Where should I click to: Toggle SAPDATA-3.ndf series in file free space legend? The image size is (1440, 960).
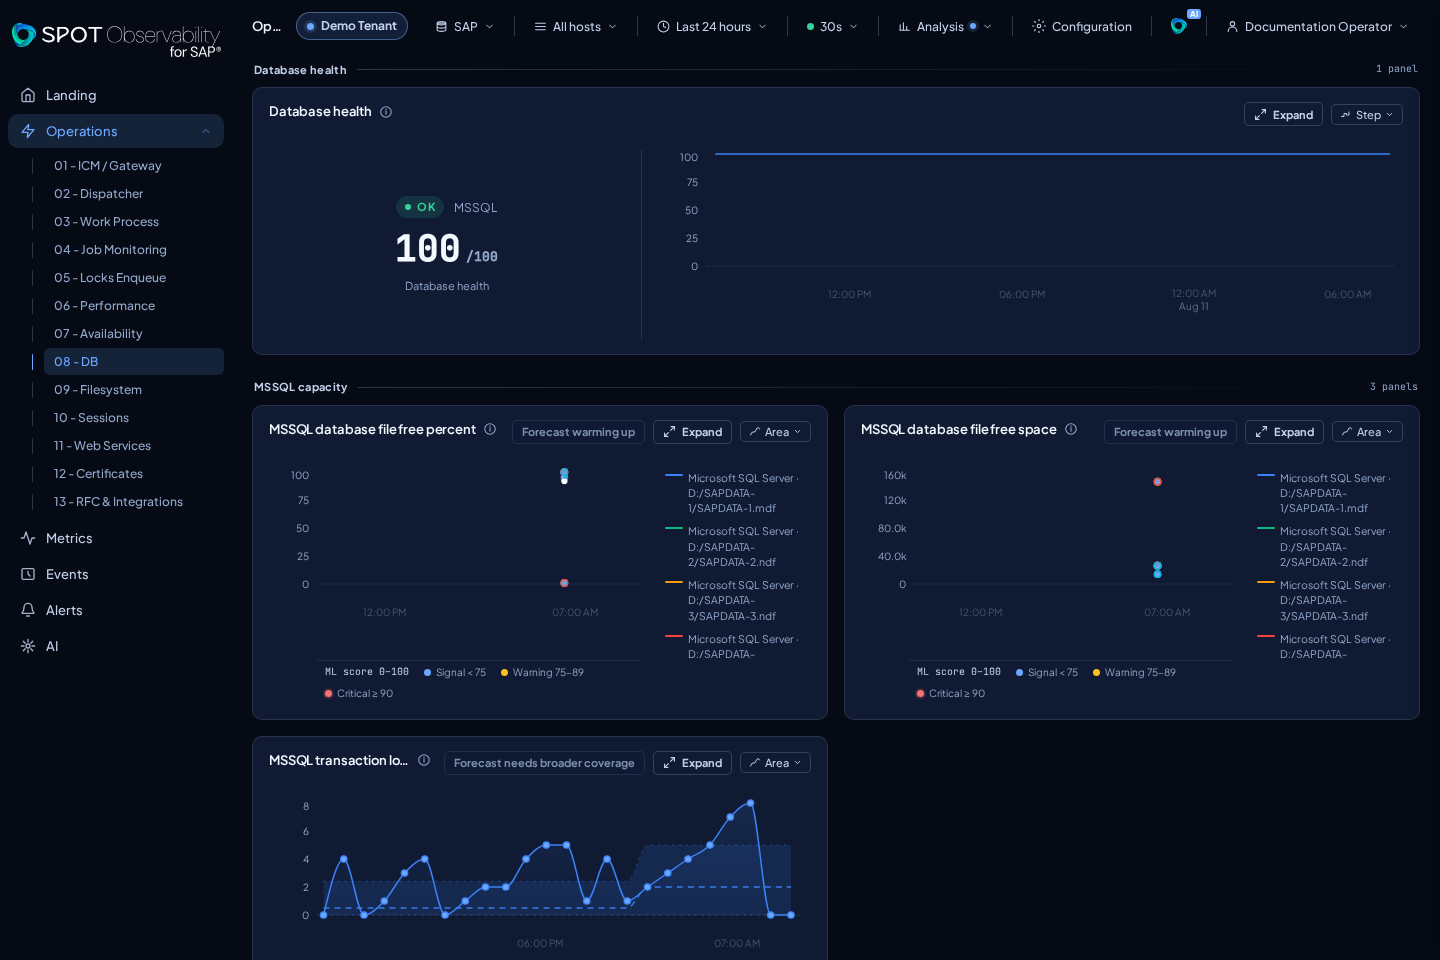[x=1325, y=601]
